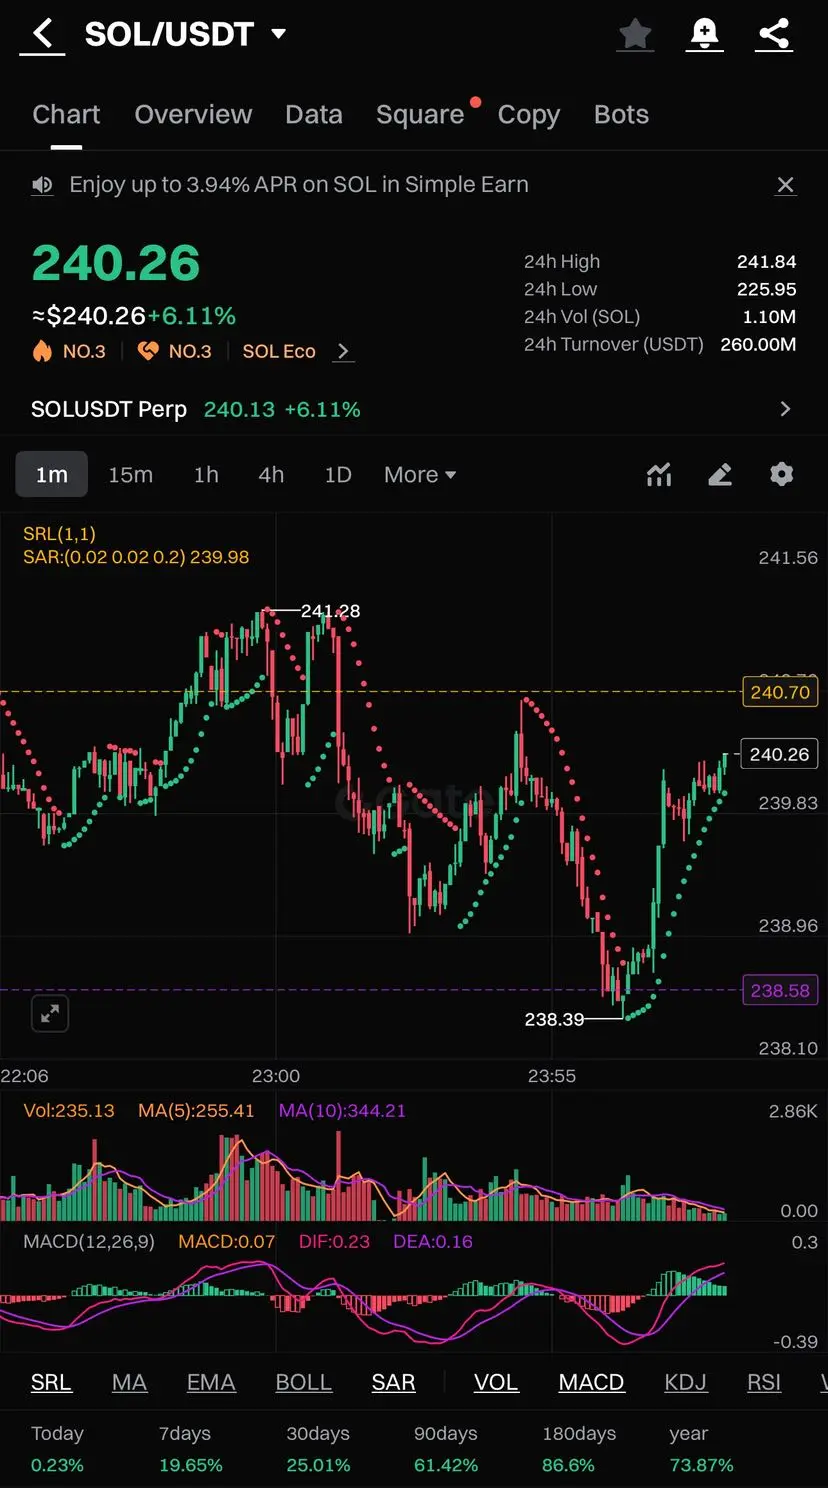Select the 1D timeframe
This screenshot has height=1488, width=828.
click(338, 475)
